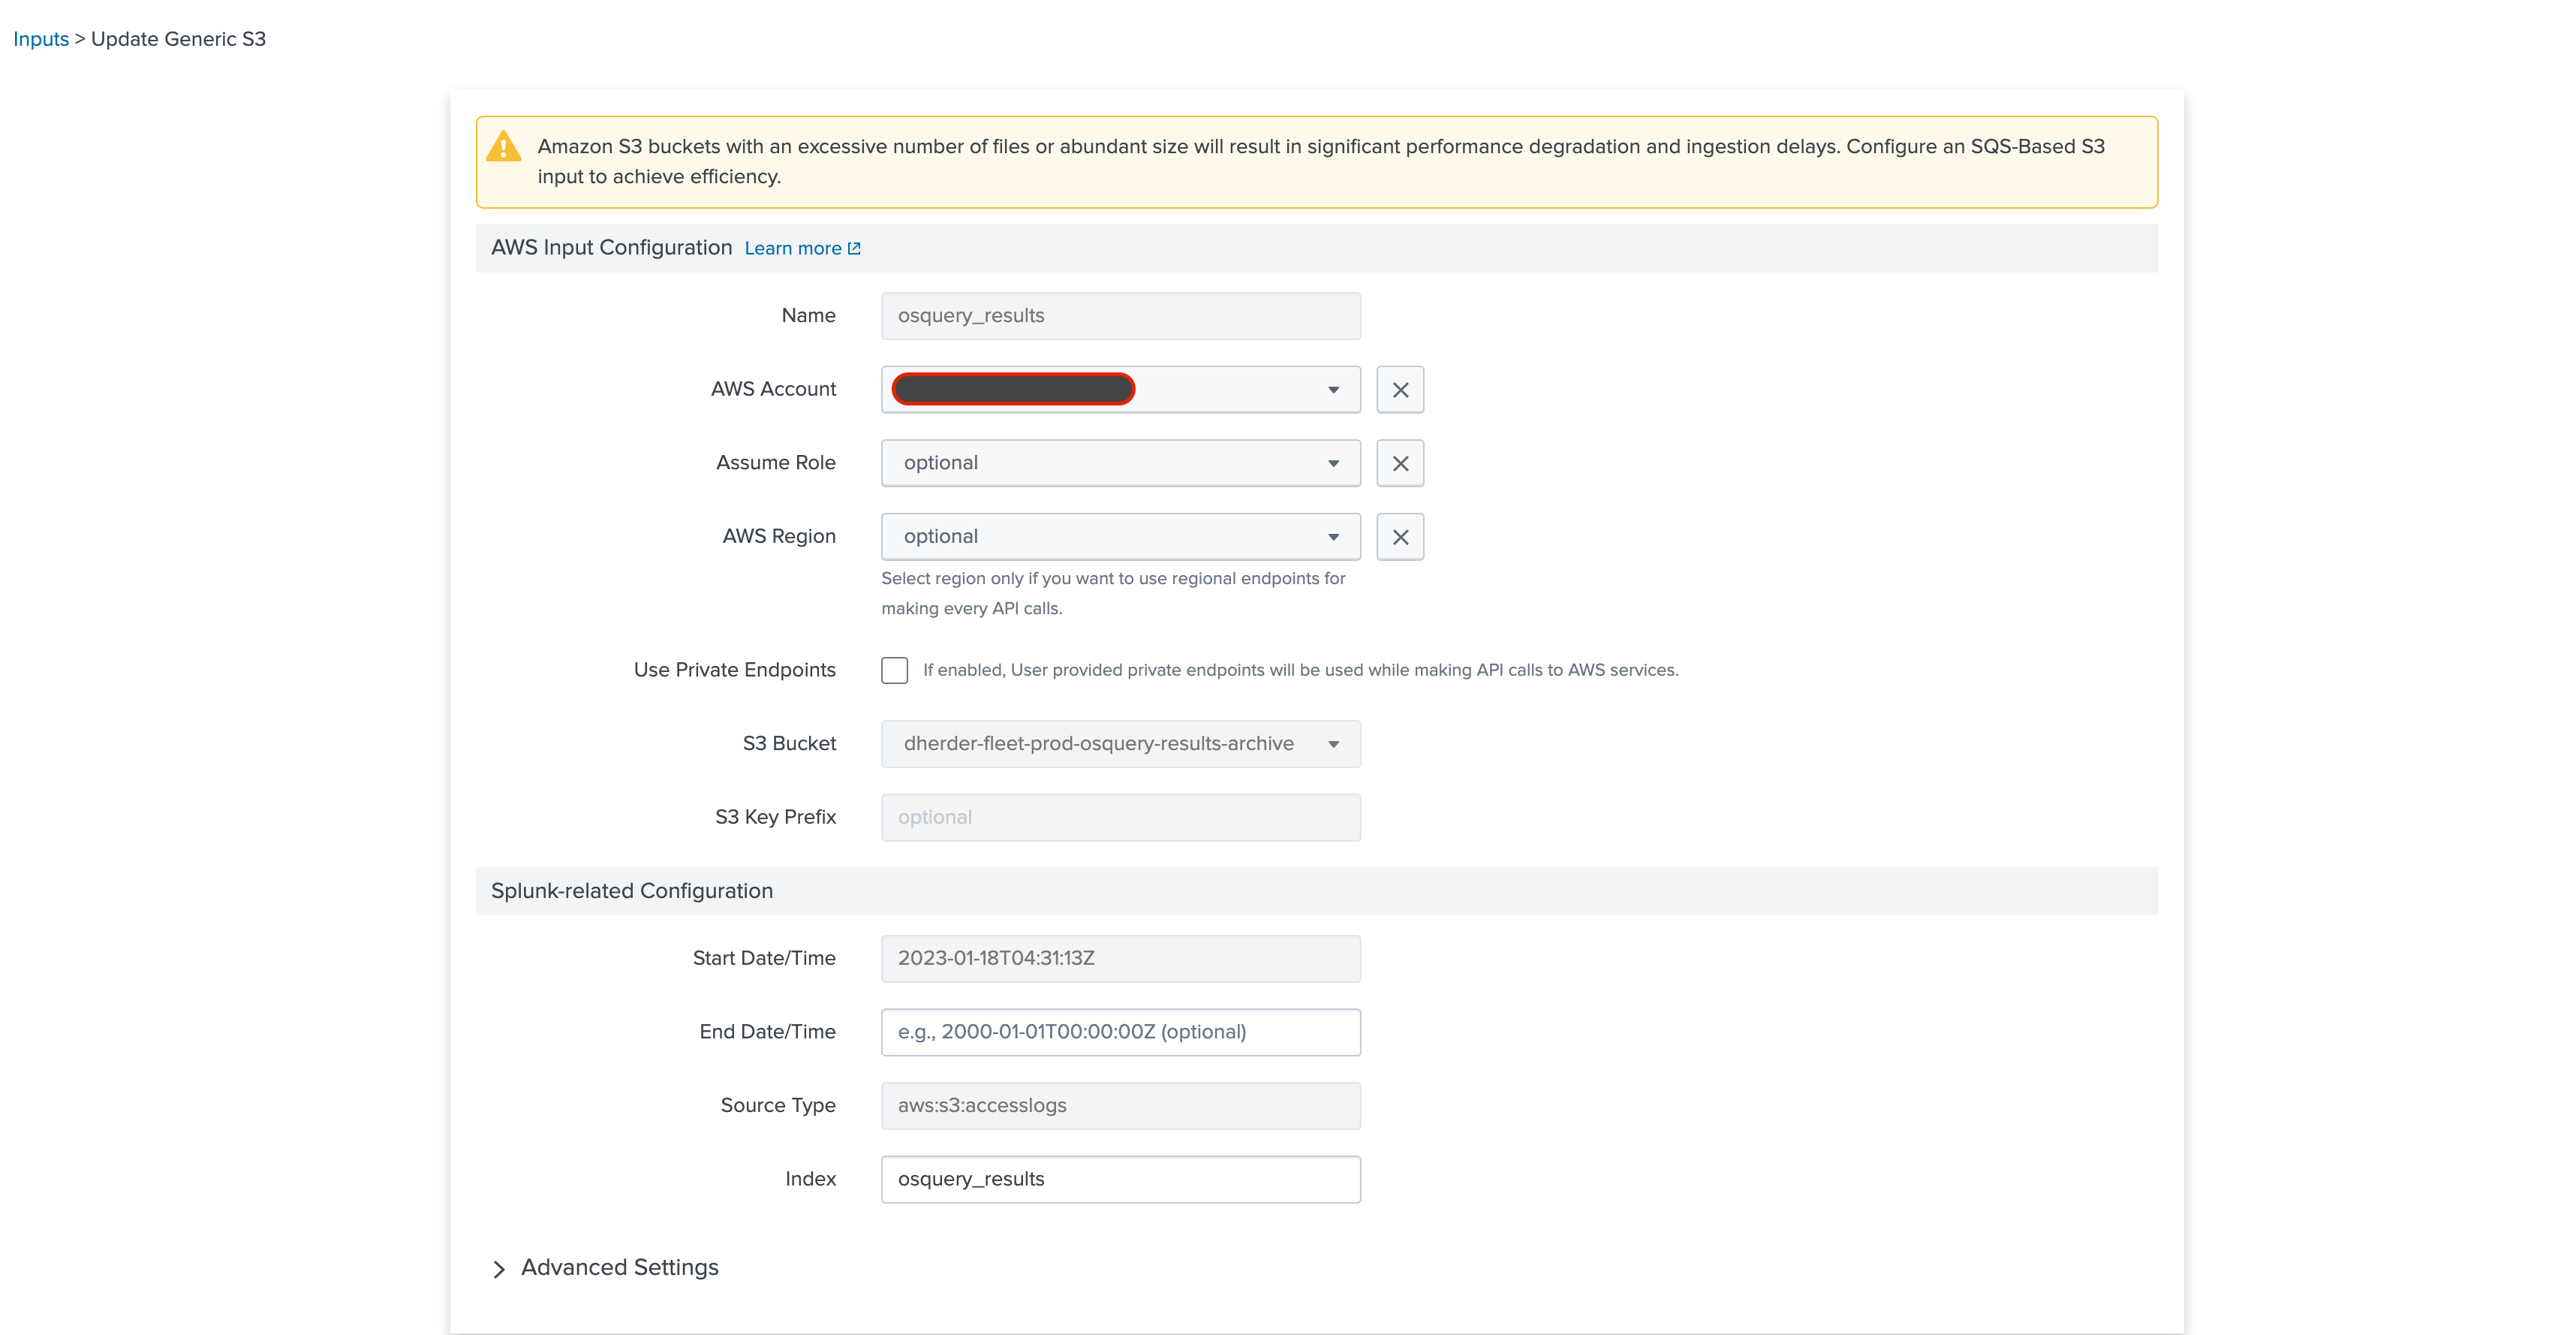Open the Assume Role dropdown
This screenshot has width=2576, height=1335.
[1332, 462]
